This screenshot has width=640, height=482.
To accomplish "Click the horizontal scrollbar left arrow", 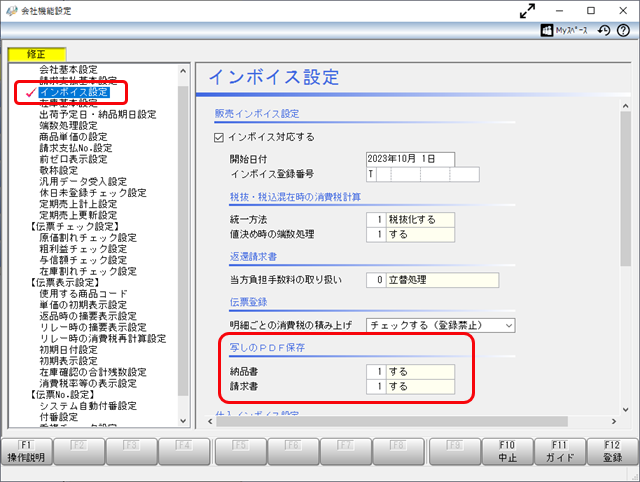I will tap(210, 421).
